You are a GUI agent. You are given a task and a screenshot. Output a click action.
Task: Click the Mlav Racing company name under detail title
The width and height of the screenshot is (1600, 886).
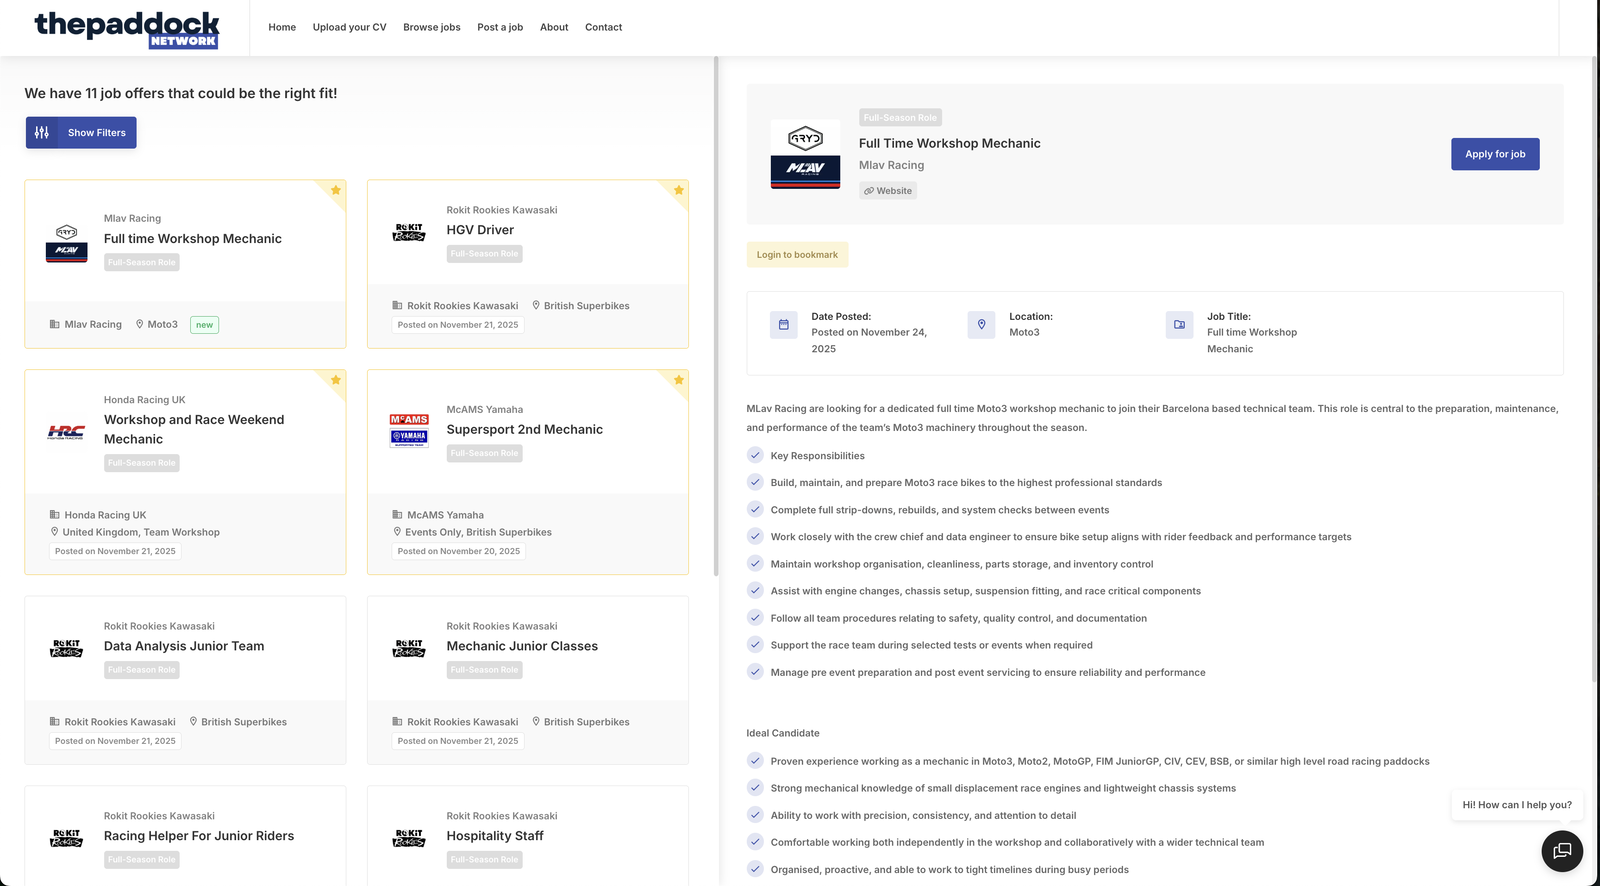pos(891,165)
